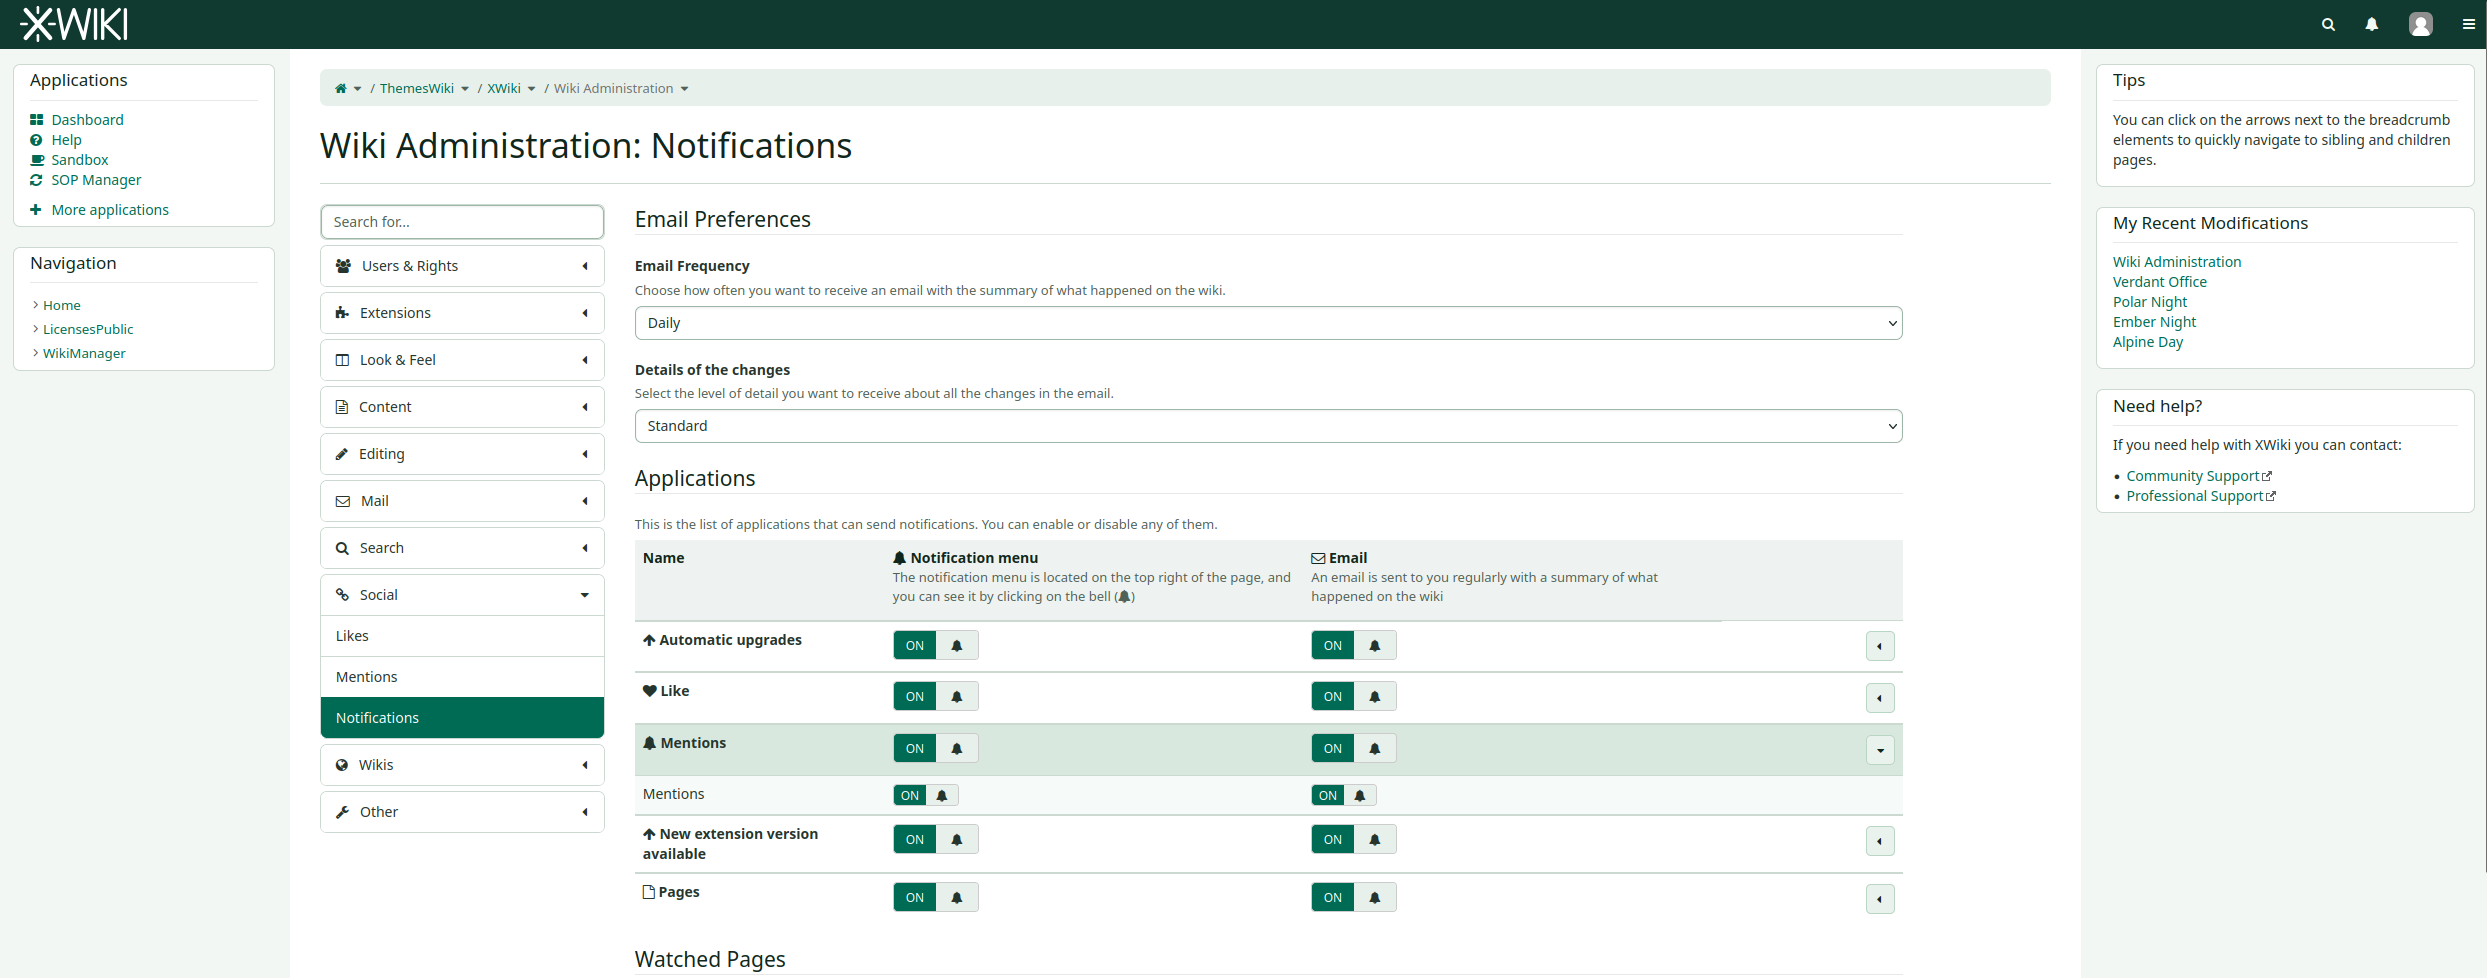Viewport: 2487px width, 978px height.
Task: Open the Ember Night link
Action: [x=2154, y=322]
